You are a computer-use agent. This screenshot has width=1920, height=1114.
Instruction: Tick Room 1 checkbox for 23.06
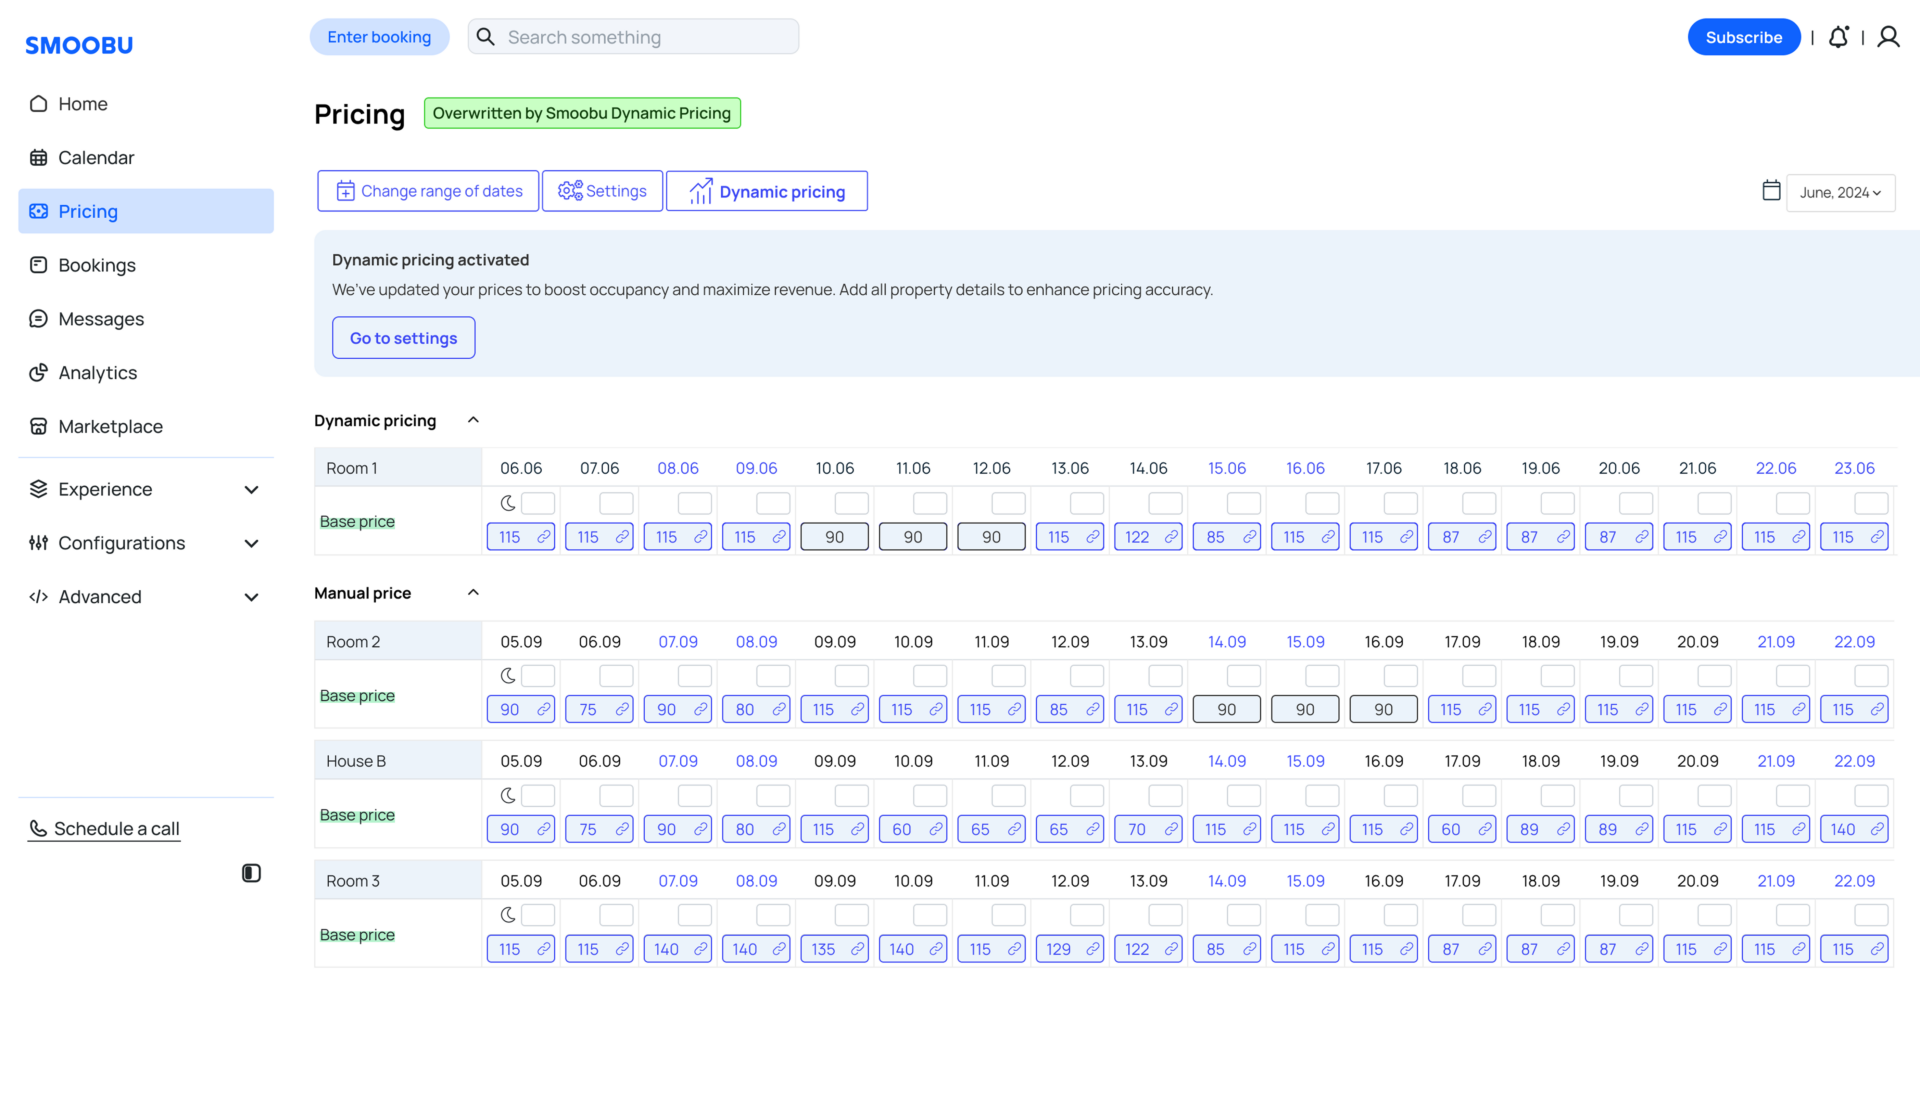point(1871,503)
